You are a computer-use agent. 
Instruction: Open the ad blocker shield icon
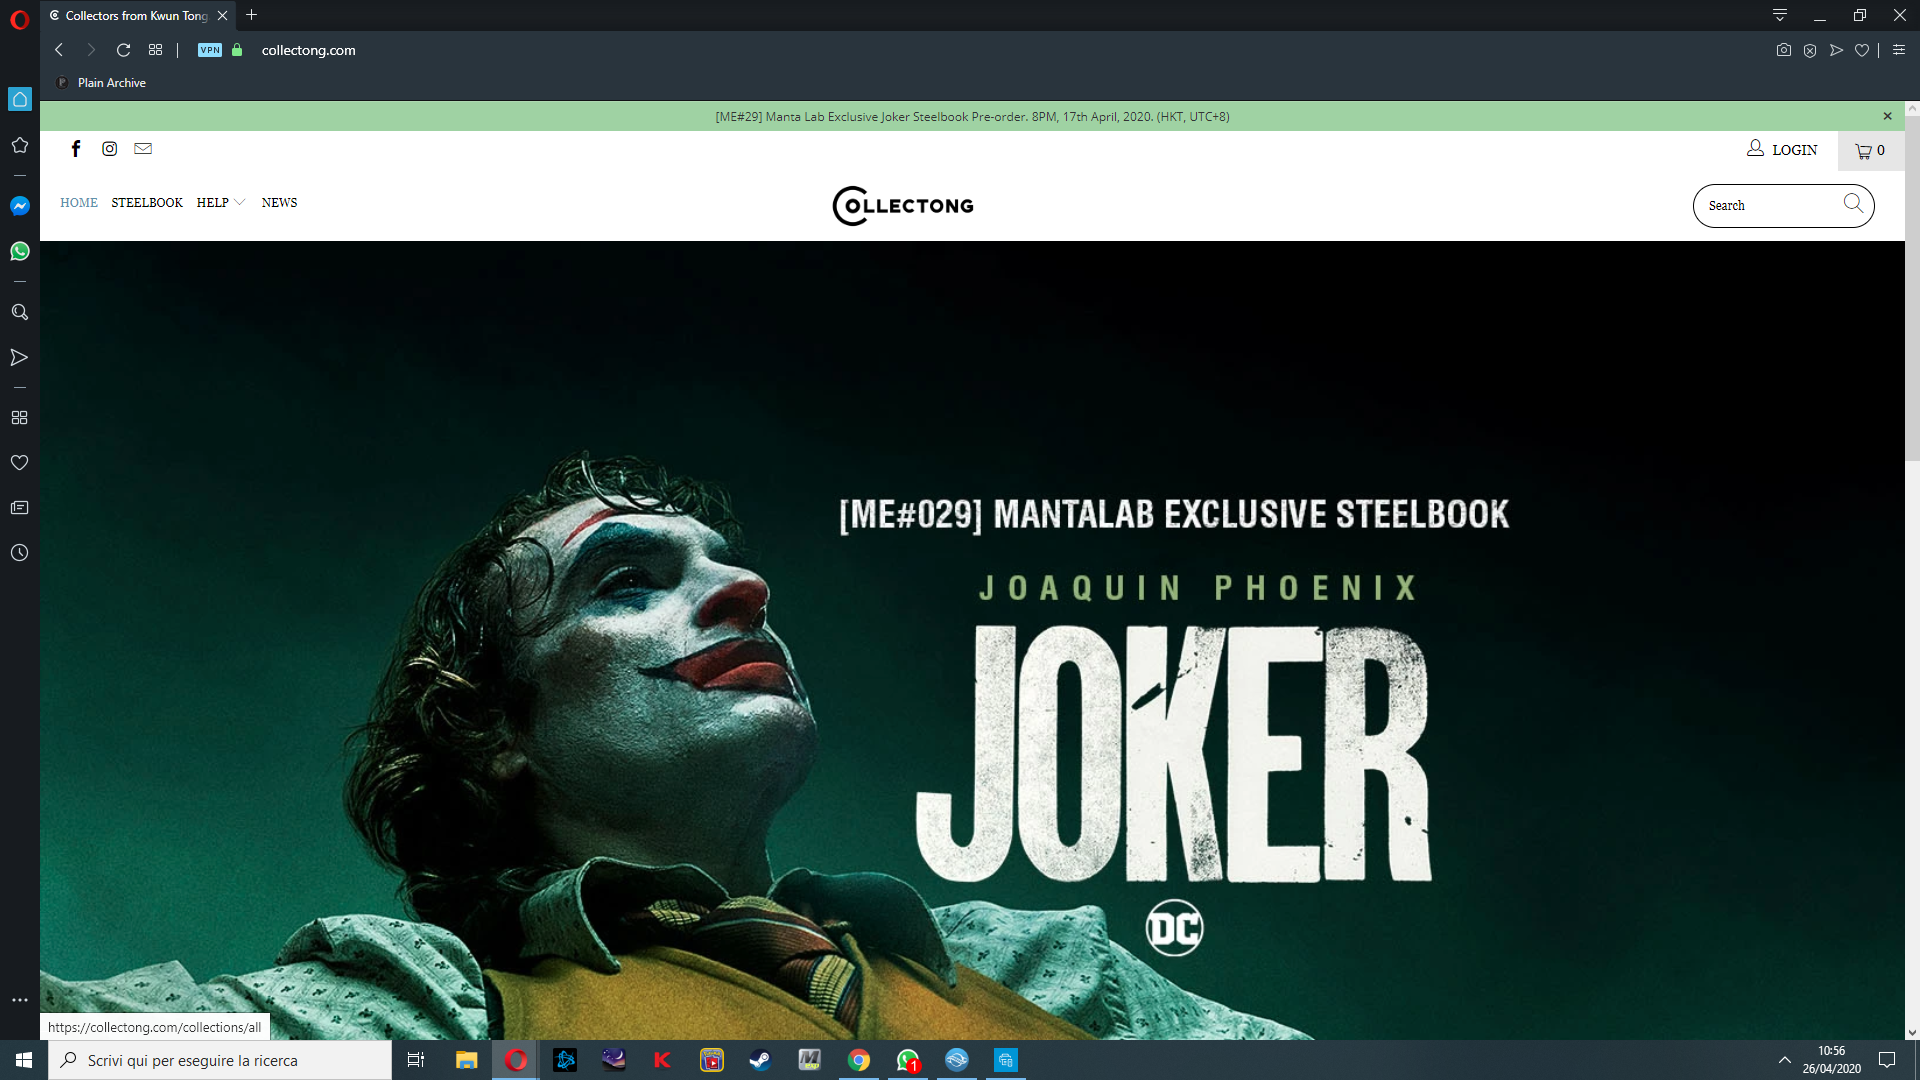tap(1810, 50)
